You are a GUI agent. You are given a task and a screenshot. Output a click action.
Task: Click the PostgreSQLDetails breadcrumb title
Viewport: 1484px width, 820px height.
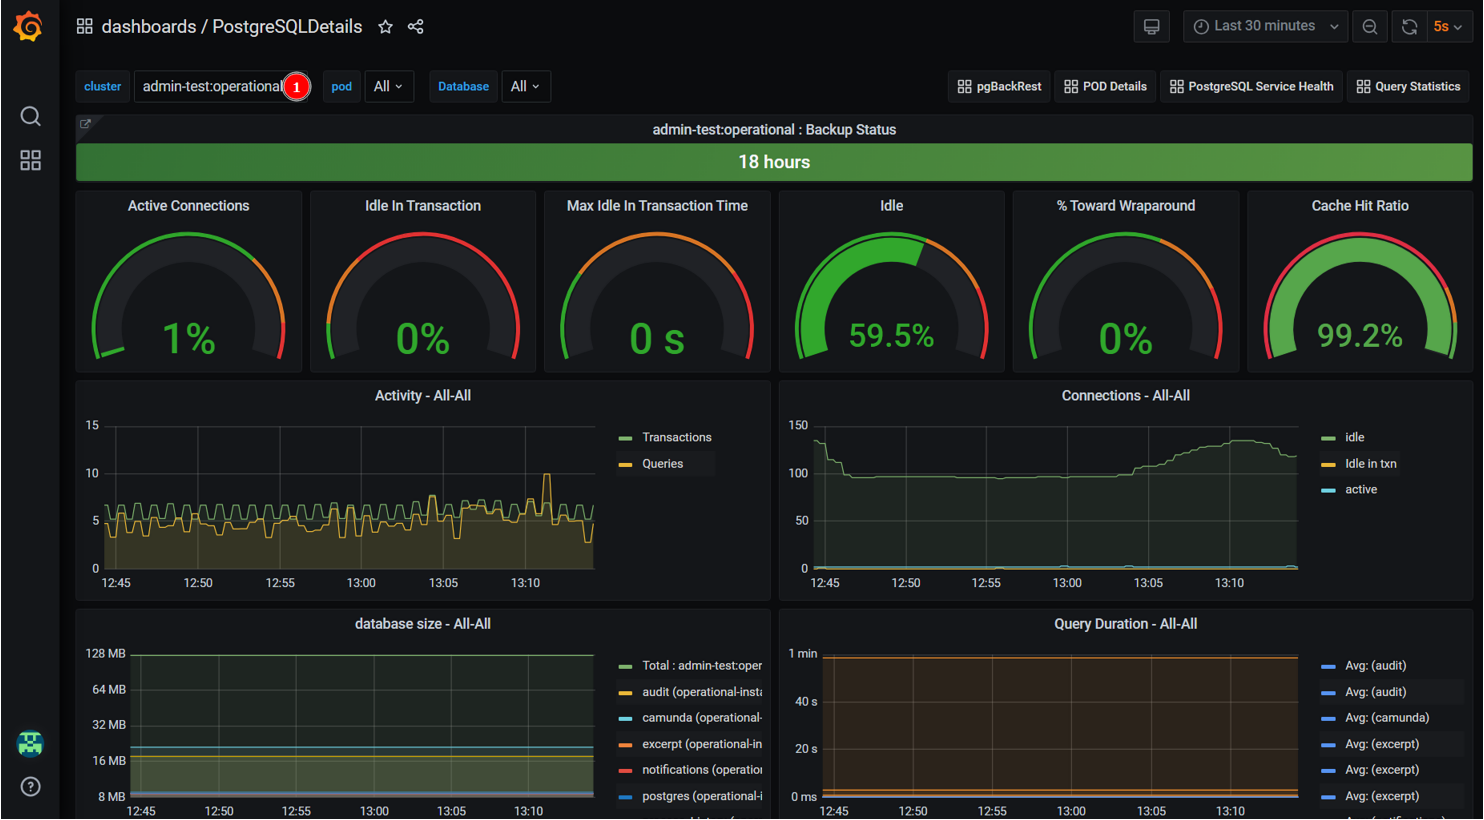click(x=287, y=27)
